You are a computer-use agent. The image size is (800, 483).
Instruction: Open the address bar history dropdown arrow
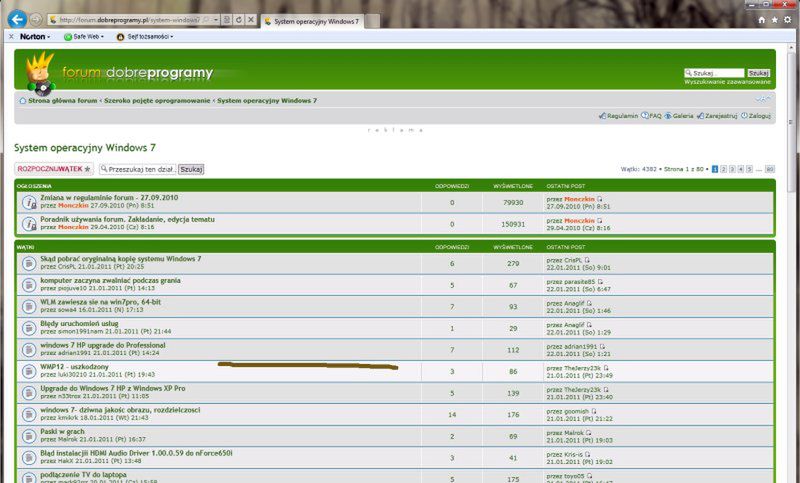point(216,19)
